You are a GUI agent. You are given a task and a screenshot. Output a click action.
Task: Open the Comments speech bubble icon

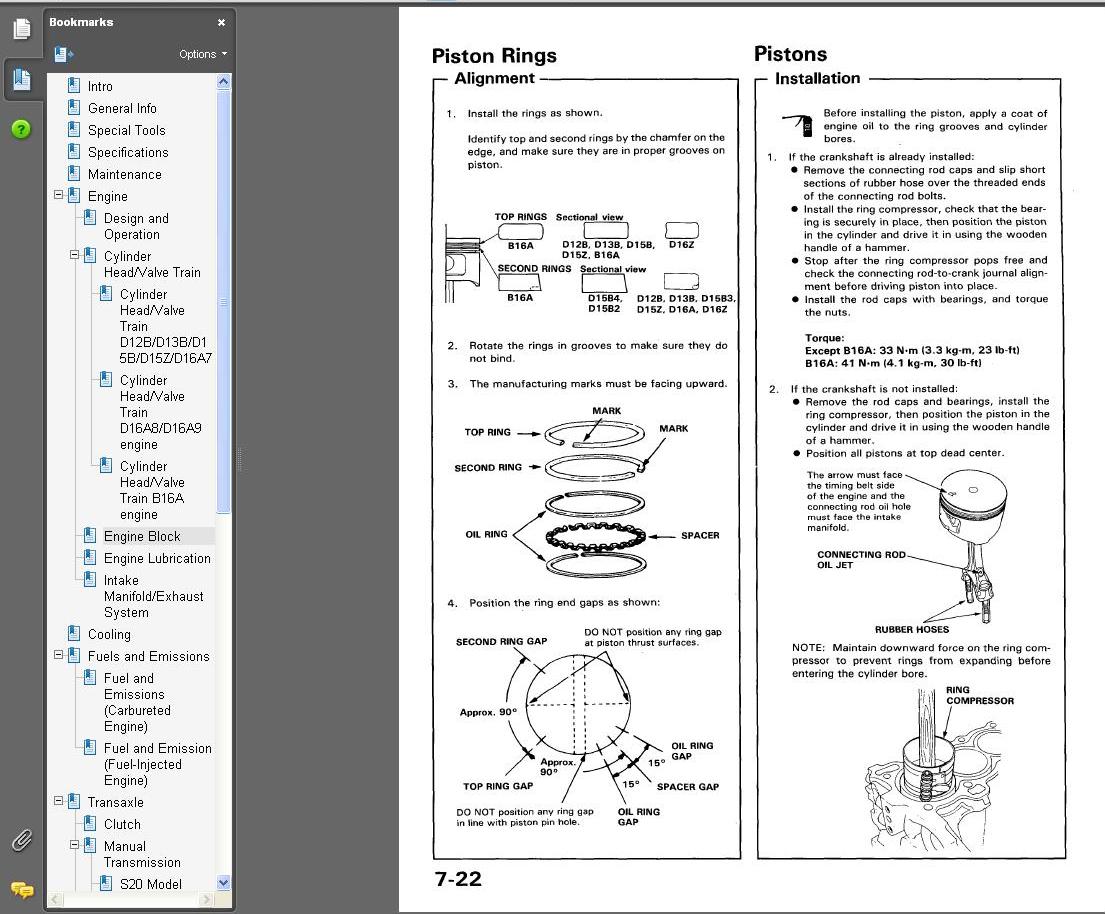pyautogui.click(x=21, y=889)
